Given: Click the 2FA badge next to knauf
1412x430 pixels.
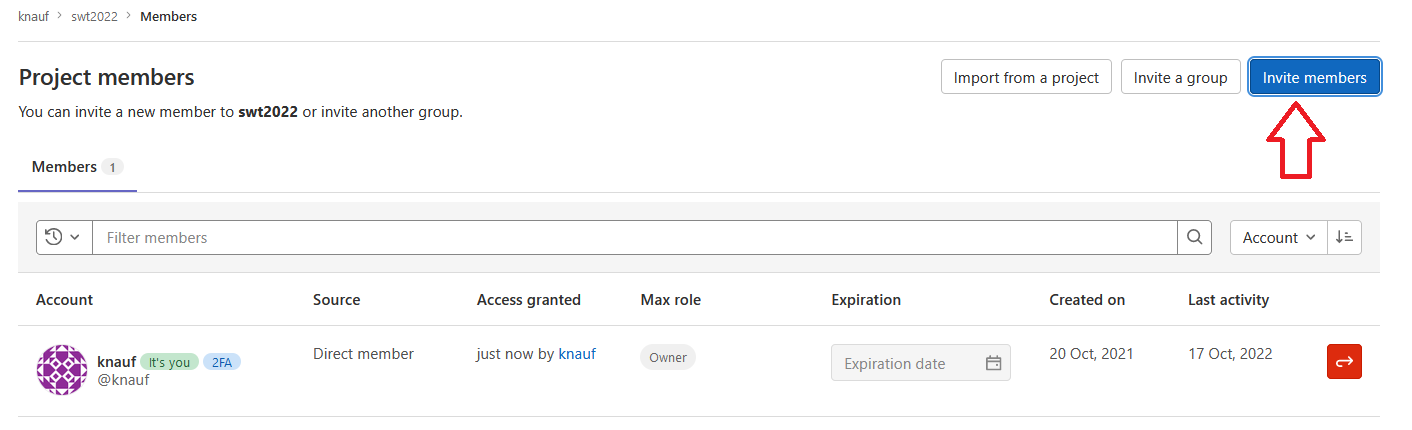Looking at the screenshot, I should point(222,362).
